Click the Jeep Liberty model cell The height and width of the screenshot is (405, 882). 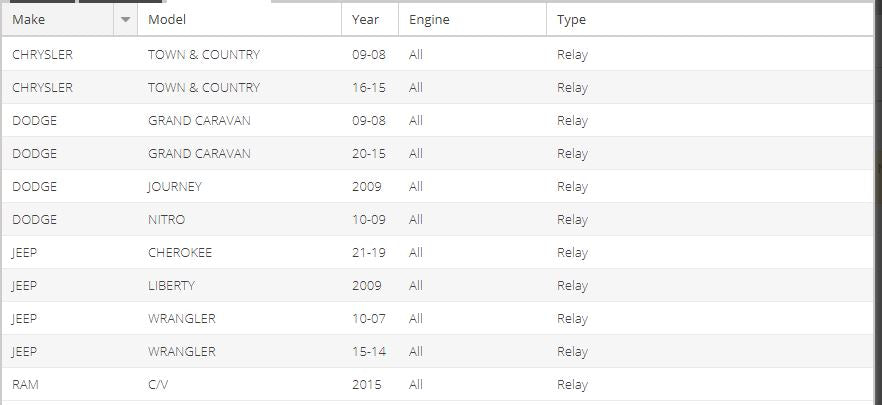pos(171,286)
